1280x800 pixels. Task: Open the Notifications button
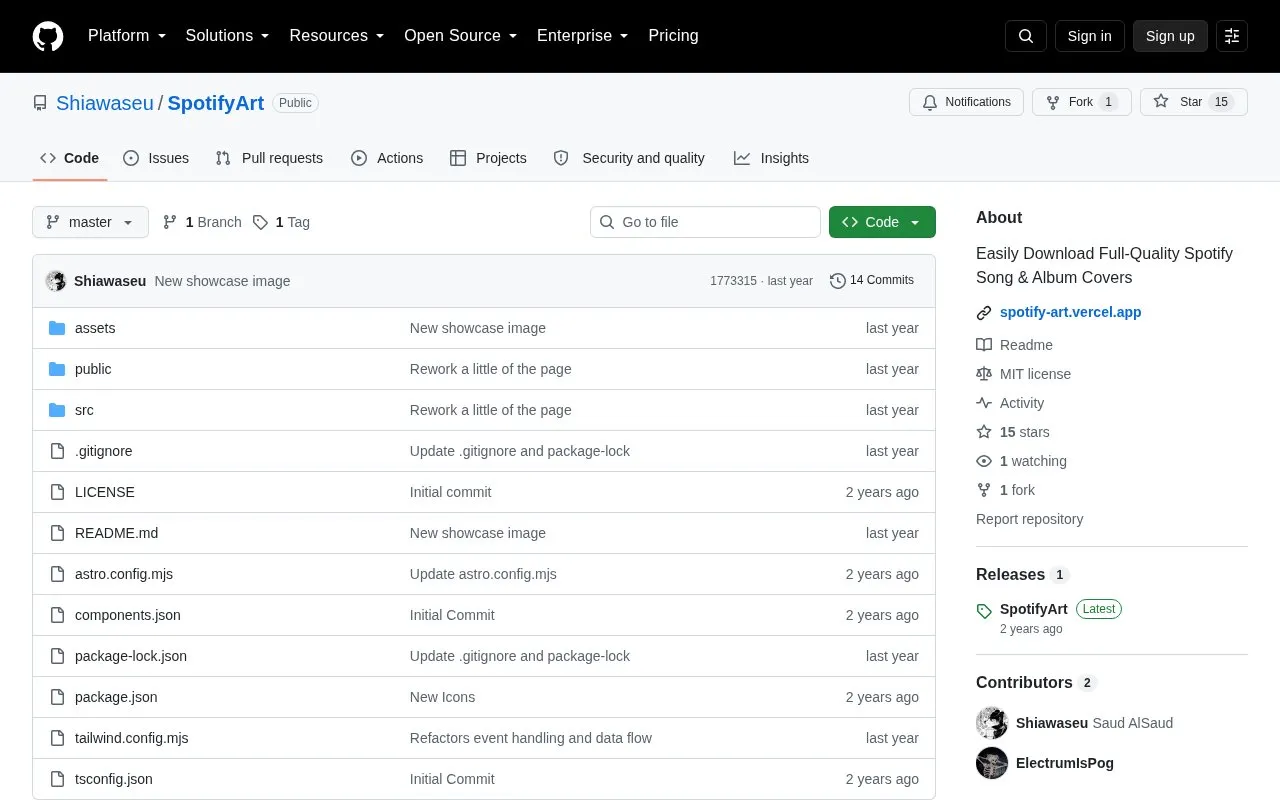(966, 102)
